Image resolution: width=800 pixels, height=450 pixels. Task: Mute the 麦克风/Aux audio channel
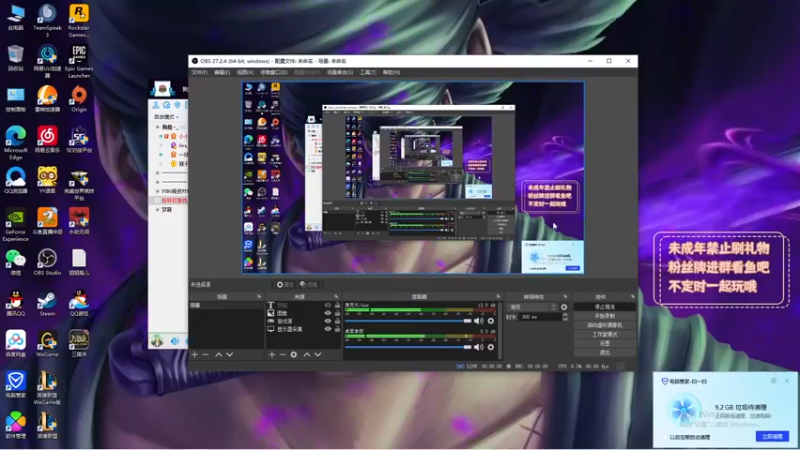pyautogui.click(x=478, y=321)
